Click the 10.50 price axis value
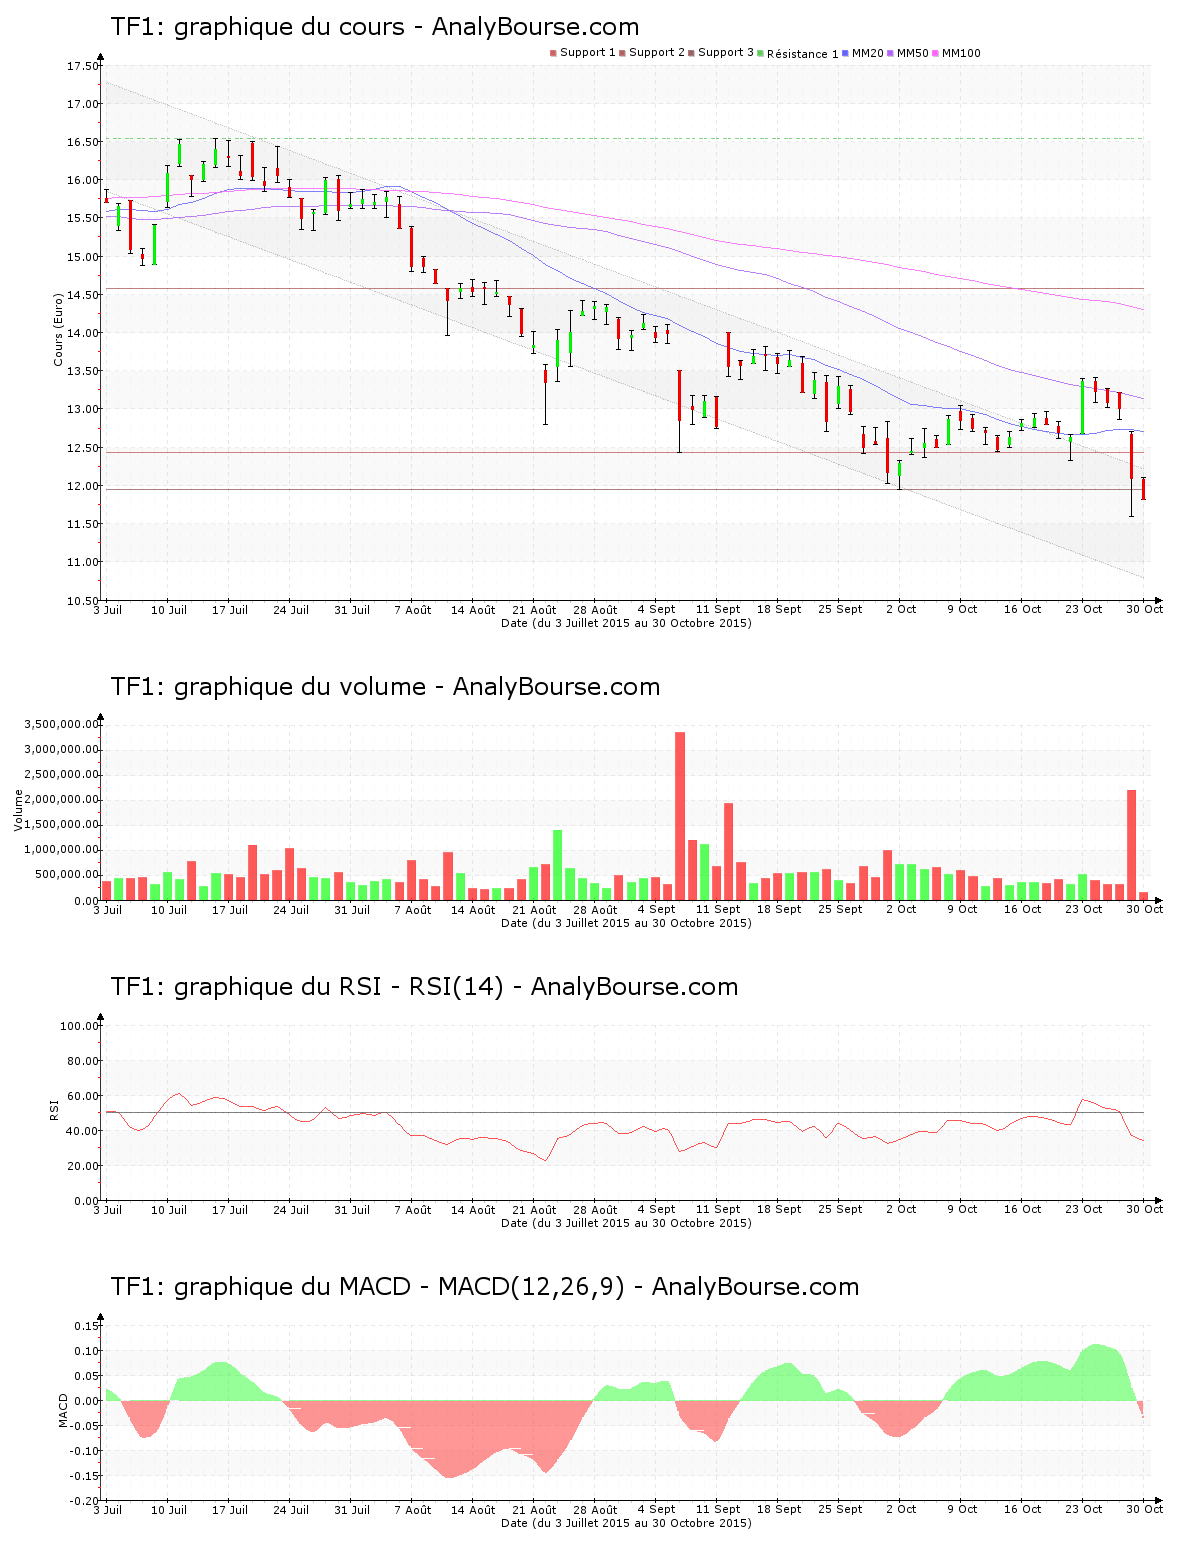The width and height of the screenshot is (1200, 1550). [x=82, y=601]
